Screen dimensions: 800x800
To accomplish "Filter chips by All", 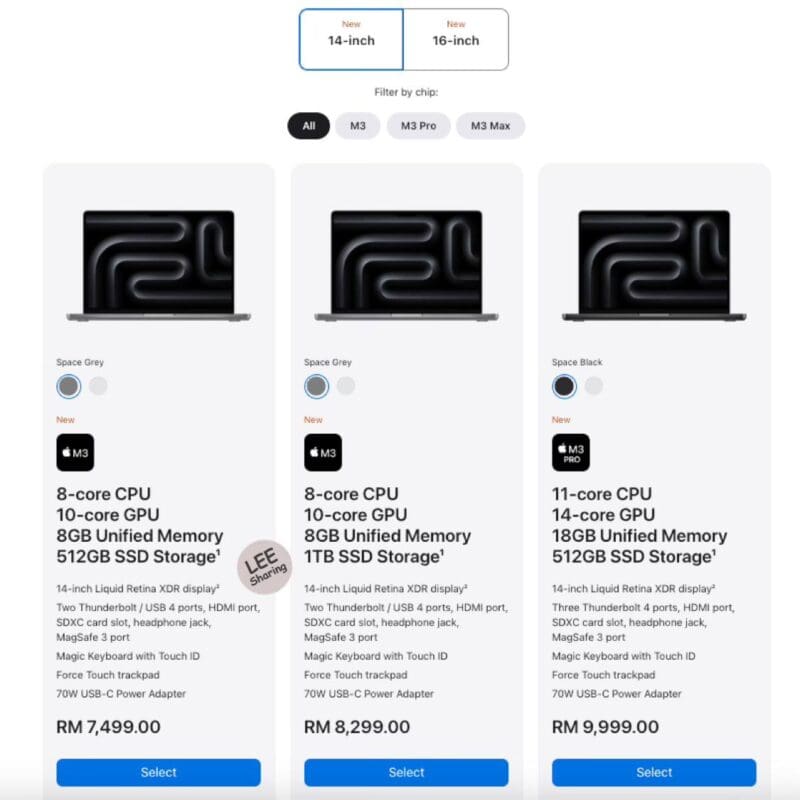I will (309, 126).
